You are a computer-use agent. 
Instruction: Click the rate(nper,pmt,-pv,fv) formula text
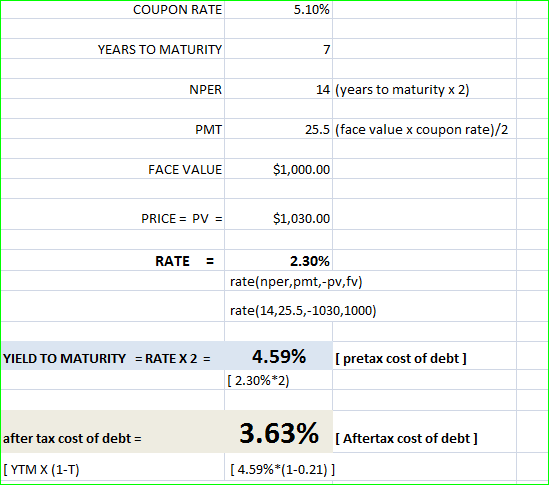point(296,282)
